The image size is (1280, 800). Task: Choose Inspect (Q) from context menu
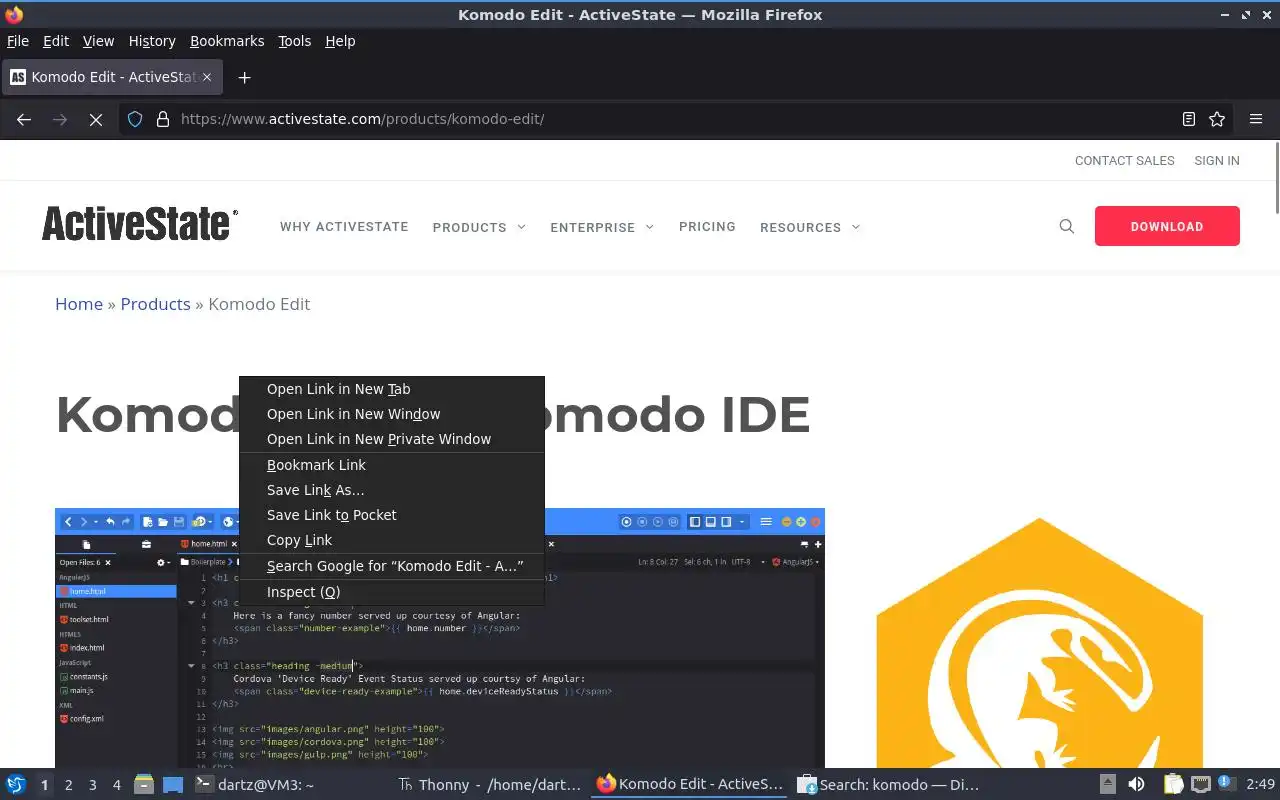(392, 592)
